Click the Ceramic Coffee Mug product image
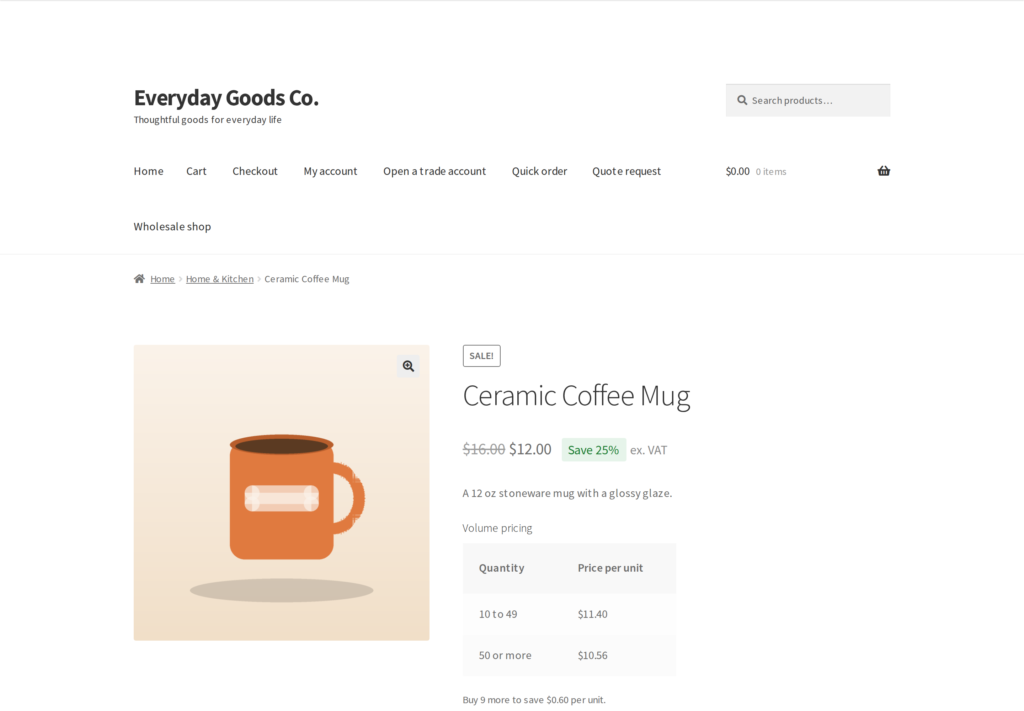The image size is (1024, 711). [x=281, y=493]
